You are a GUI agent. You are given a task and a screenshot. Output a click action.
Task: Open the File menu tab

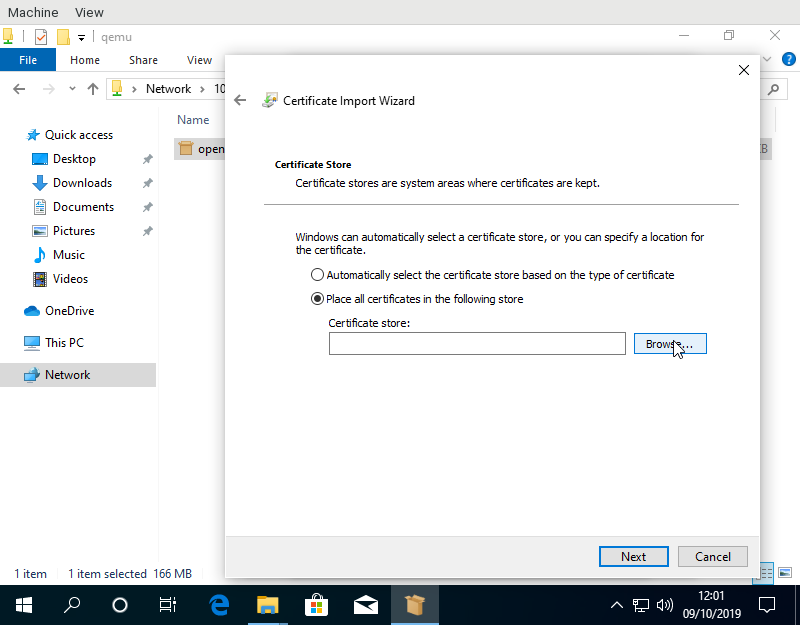pyautogui.click(x=28, y=60)
